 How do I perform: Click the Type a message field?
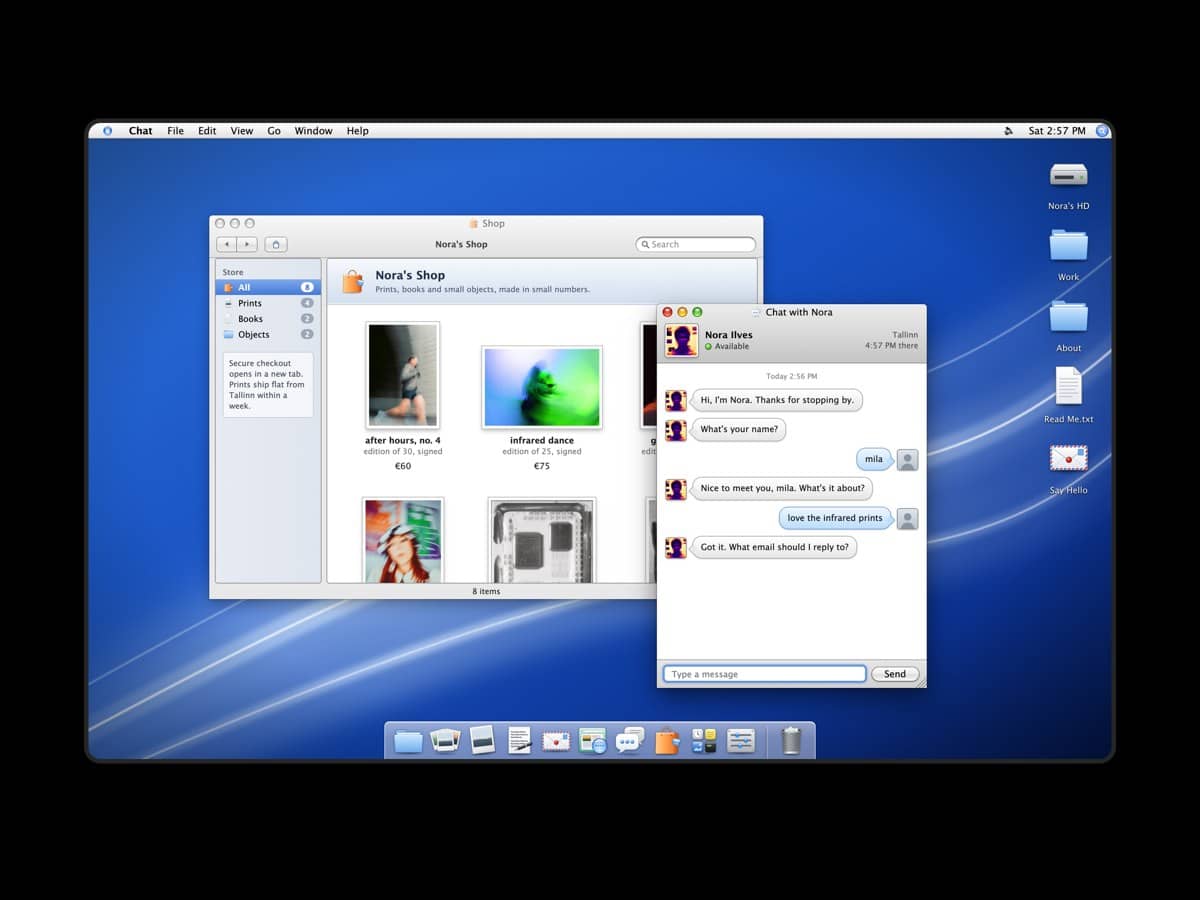[765, 674]
